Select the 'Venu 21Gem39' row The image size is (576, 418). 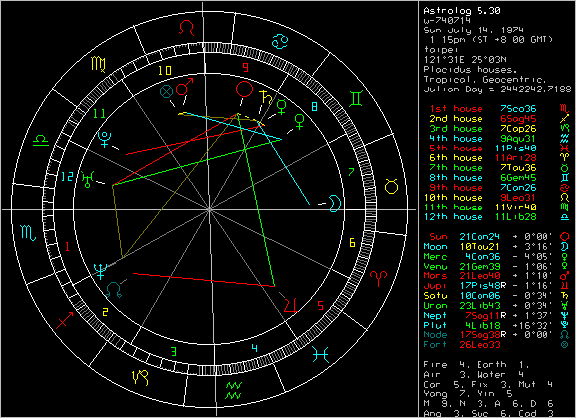pyautogui.click(x=497, y=266)
